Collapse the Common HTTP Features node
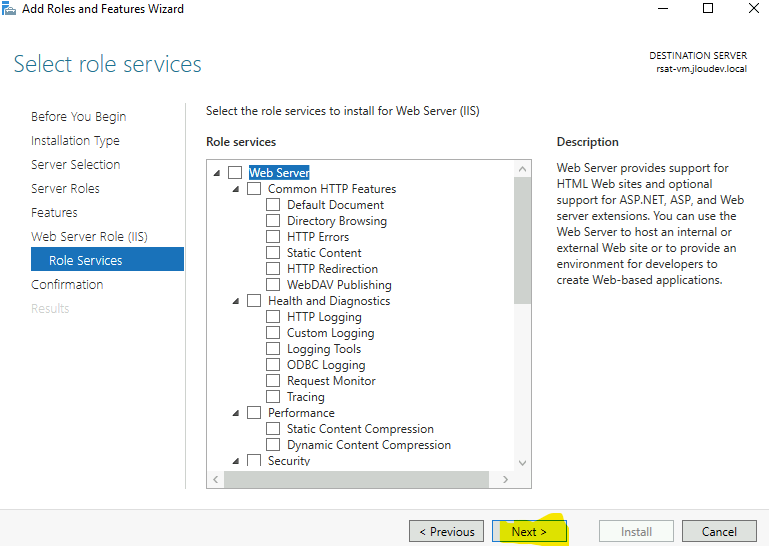 [236, 189]
